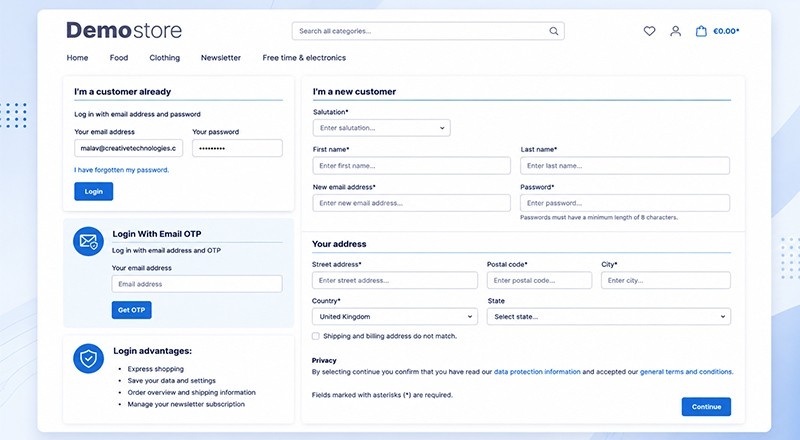This screenshot has width=800, height=440.
Task: Click 'Save your data and settings' text
Action: coord(171,380)
